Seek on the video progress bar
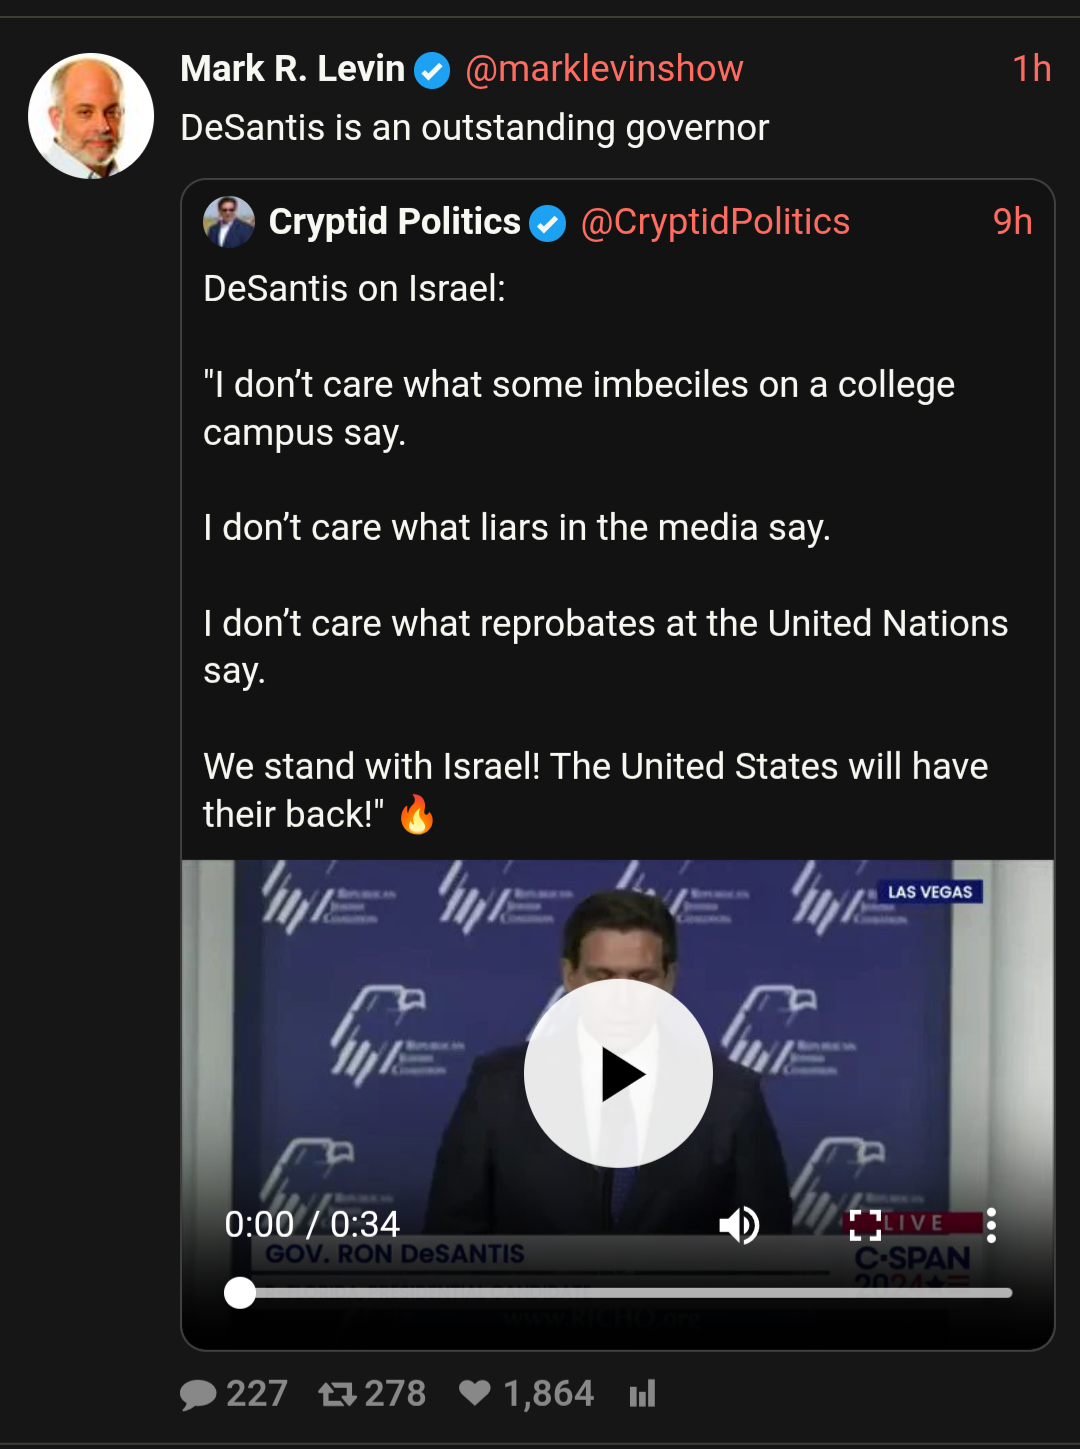 point(620,1293)
